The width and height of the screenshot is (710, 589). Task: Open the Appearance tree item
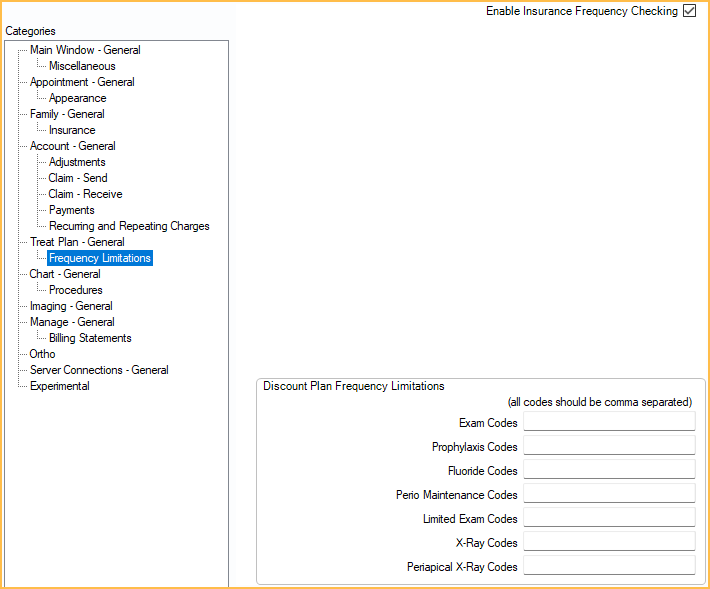77,98
